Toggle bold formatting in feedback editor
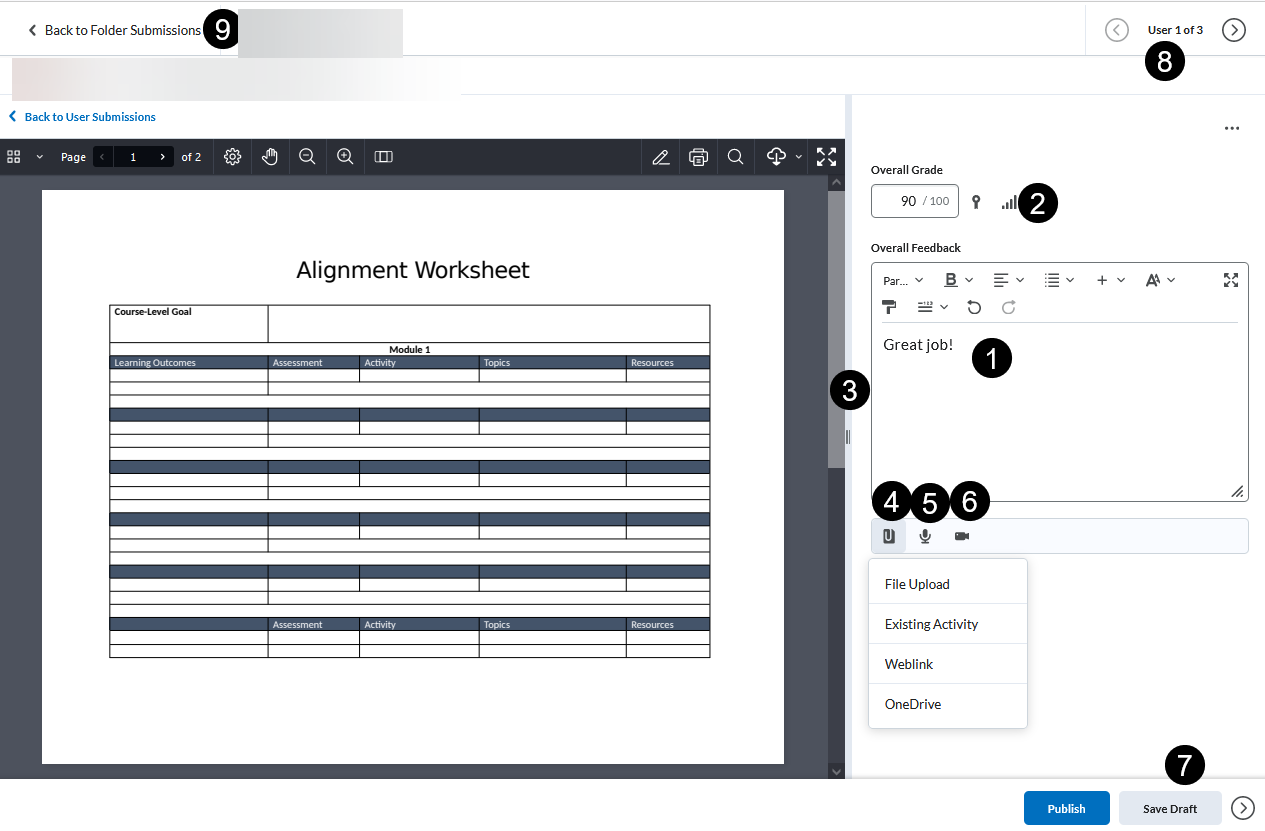Viewport: 1265px width, 831px height. coord(952,280)
